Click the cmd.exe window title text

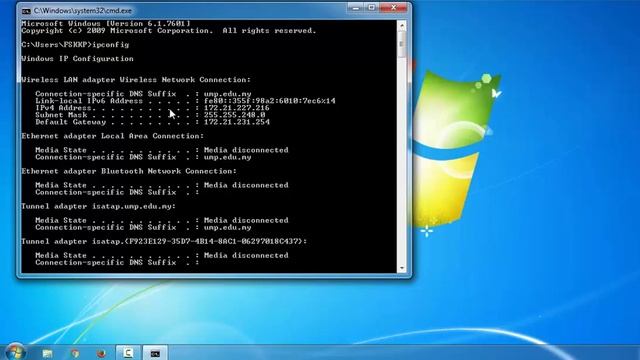[x=83, y=11]
